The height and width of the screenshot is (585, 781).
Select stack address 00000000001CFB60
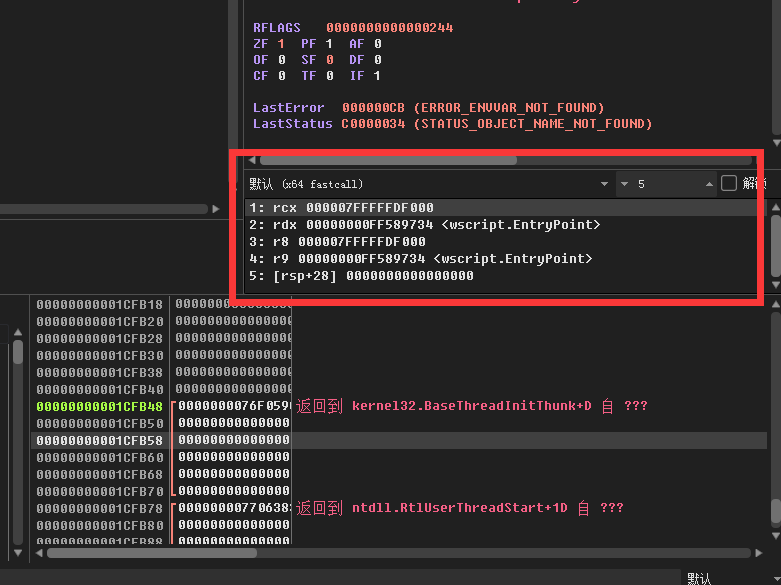pos(100,457)
